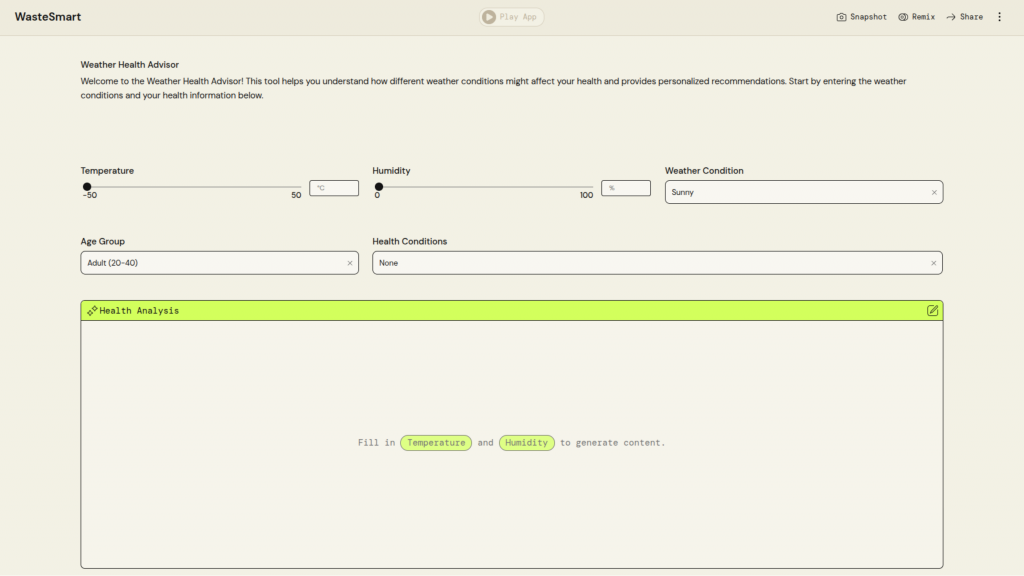Click the Share arrow icon
The image size is (1024, 576).
pyautogui.click(x=951, y=17)
